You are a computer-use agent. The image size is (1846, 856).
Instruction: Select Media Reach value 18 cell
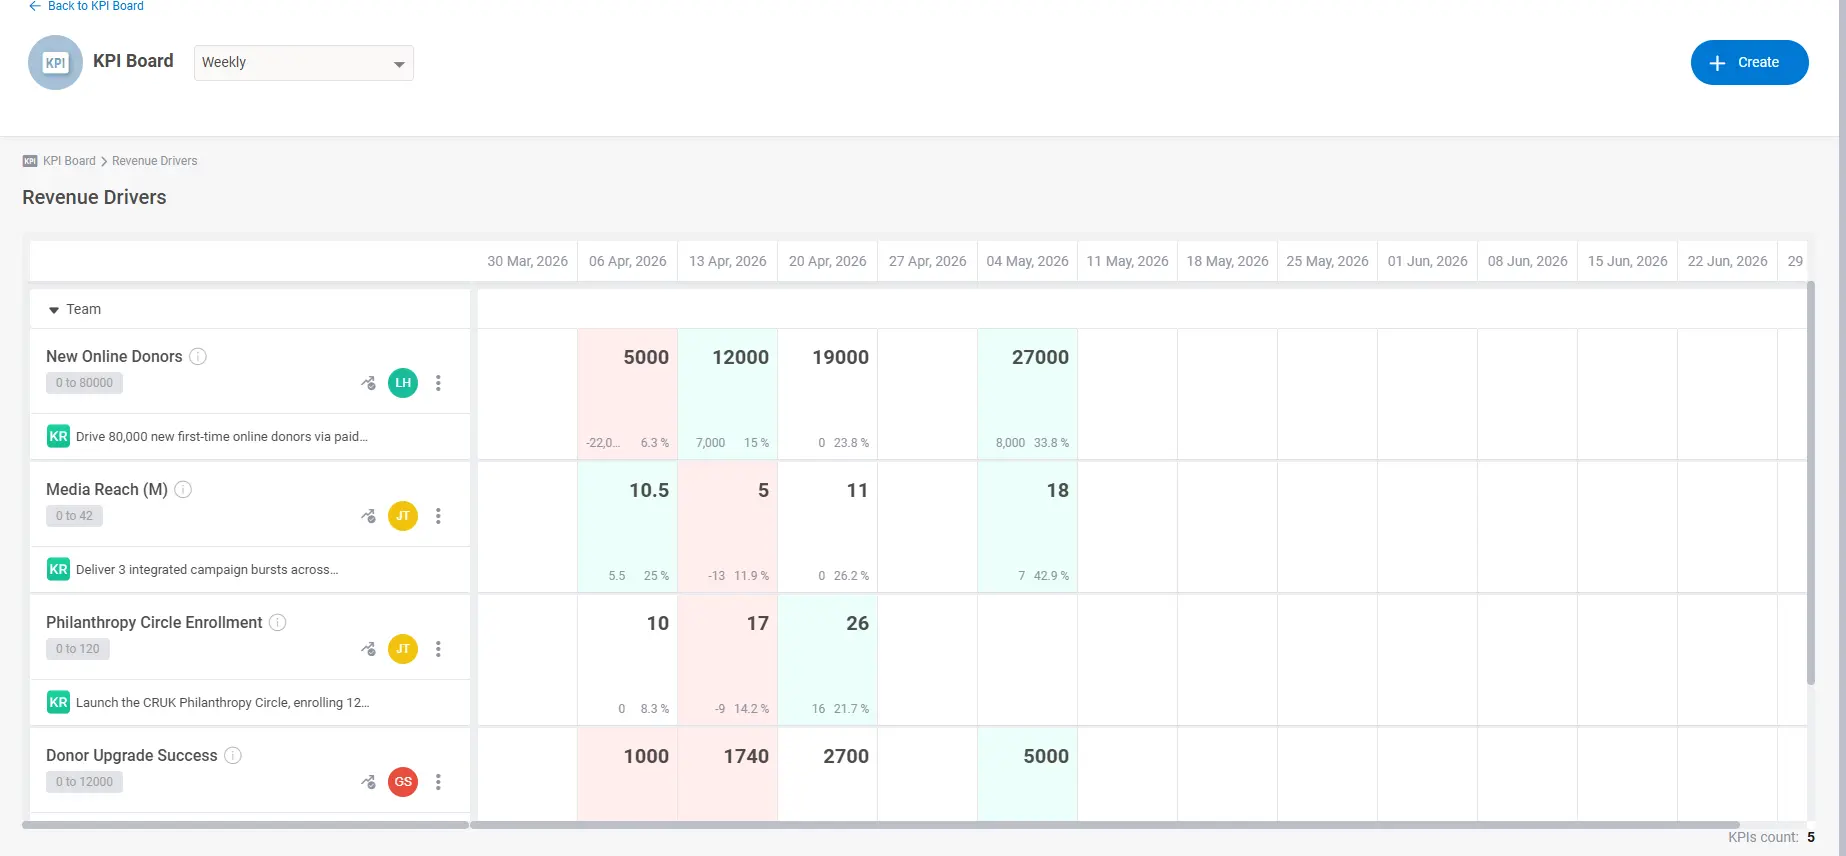coord(1028,527)
